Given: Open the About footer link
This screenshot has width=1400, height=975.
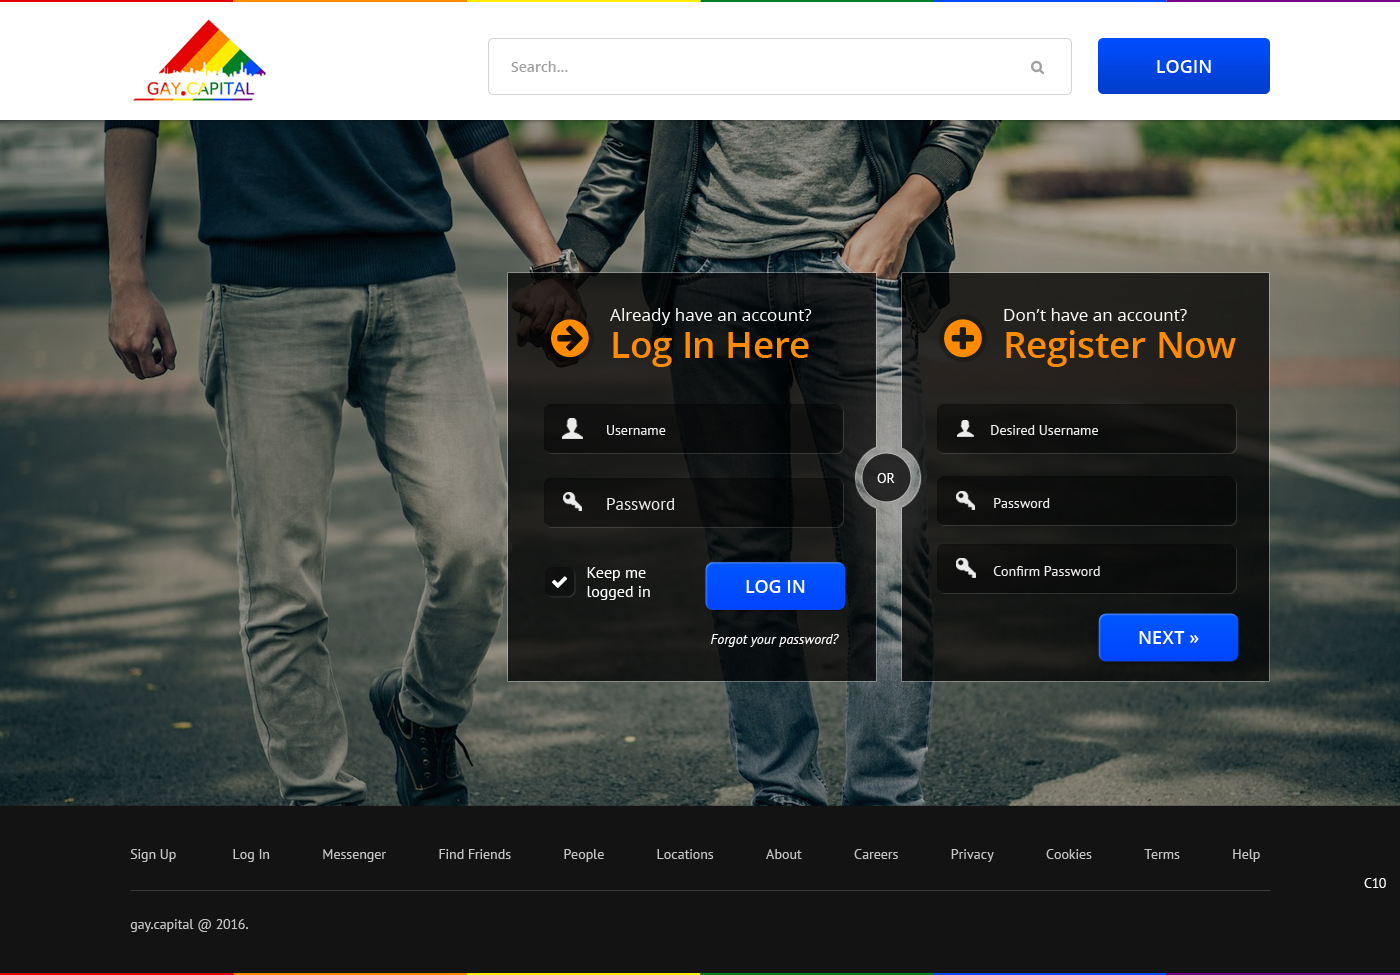Looking at the screenshot, I should [784, 854].
